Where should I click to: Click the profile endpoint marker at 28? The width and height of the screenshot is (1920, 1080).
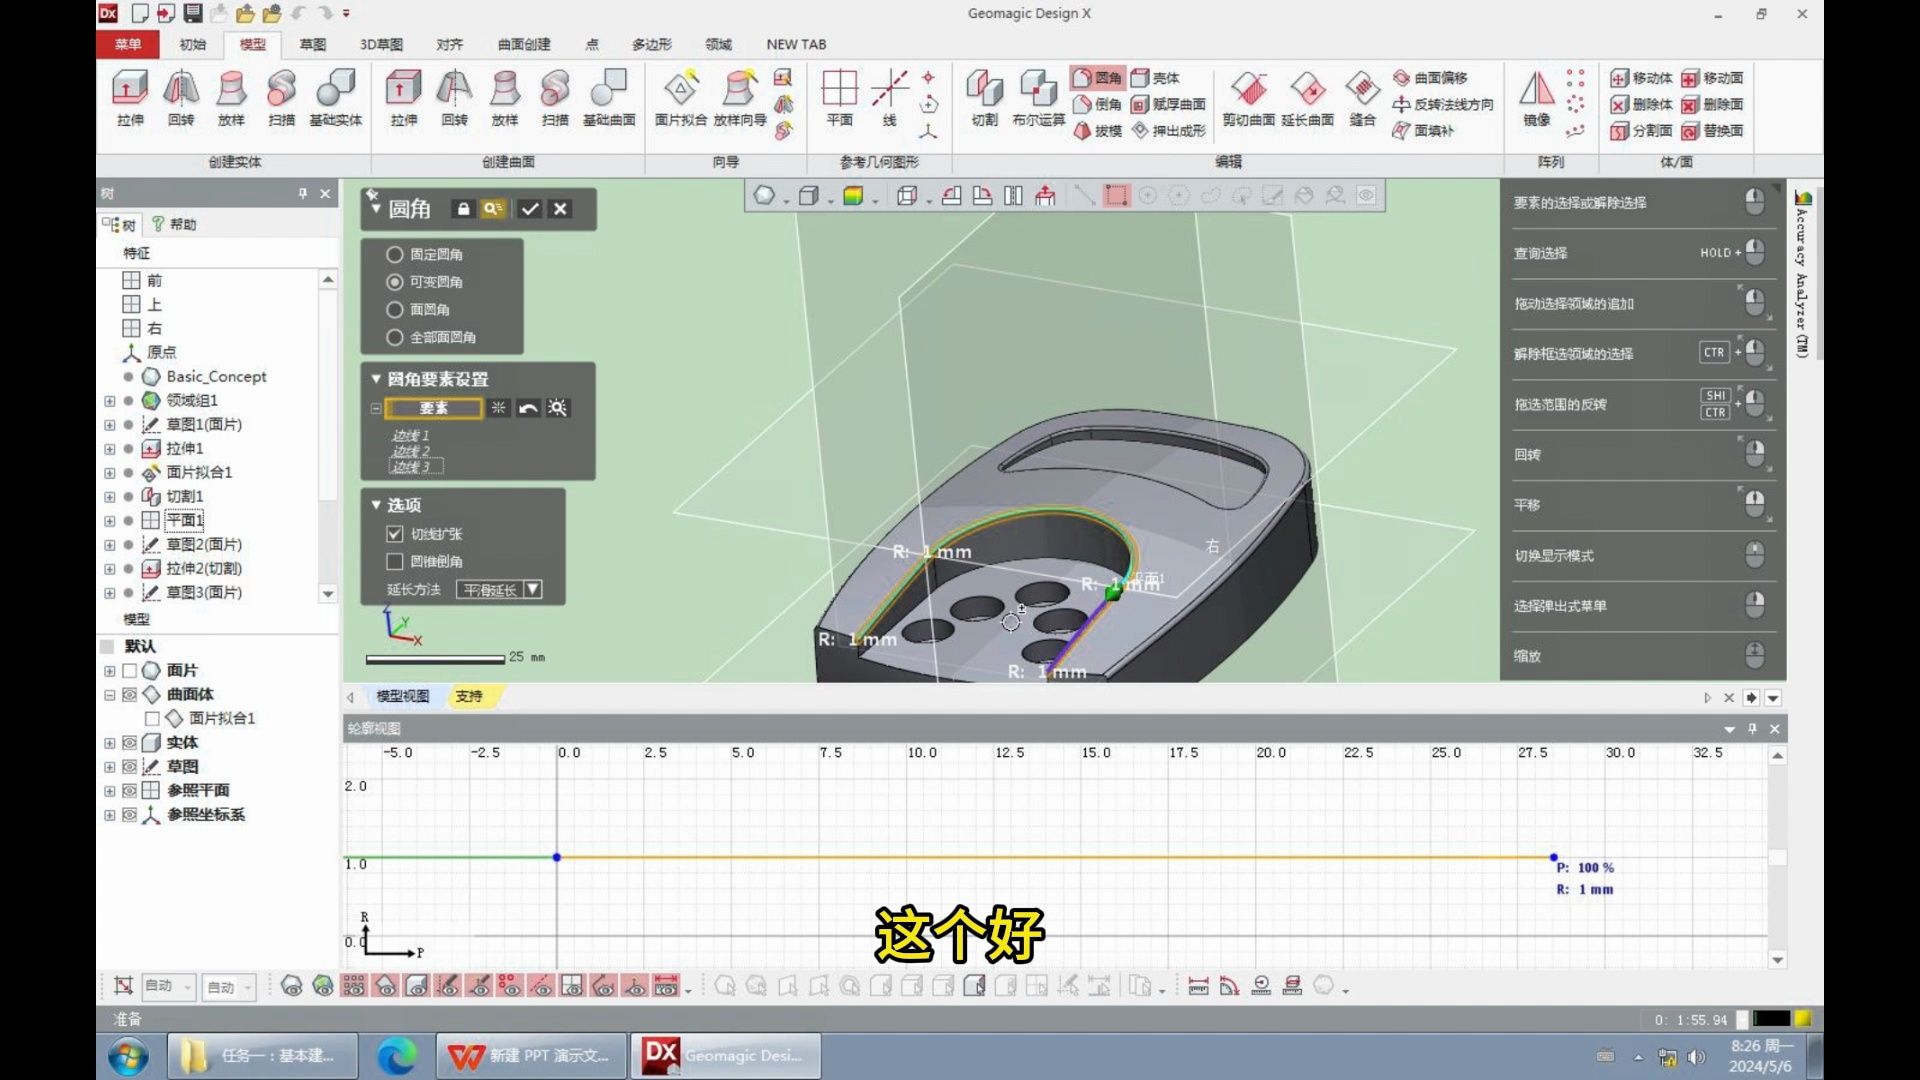(1553, 857)
